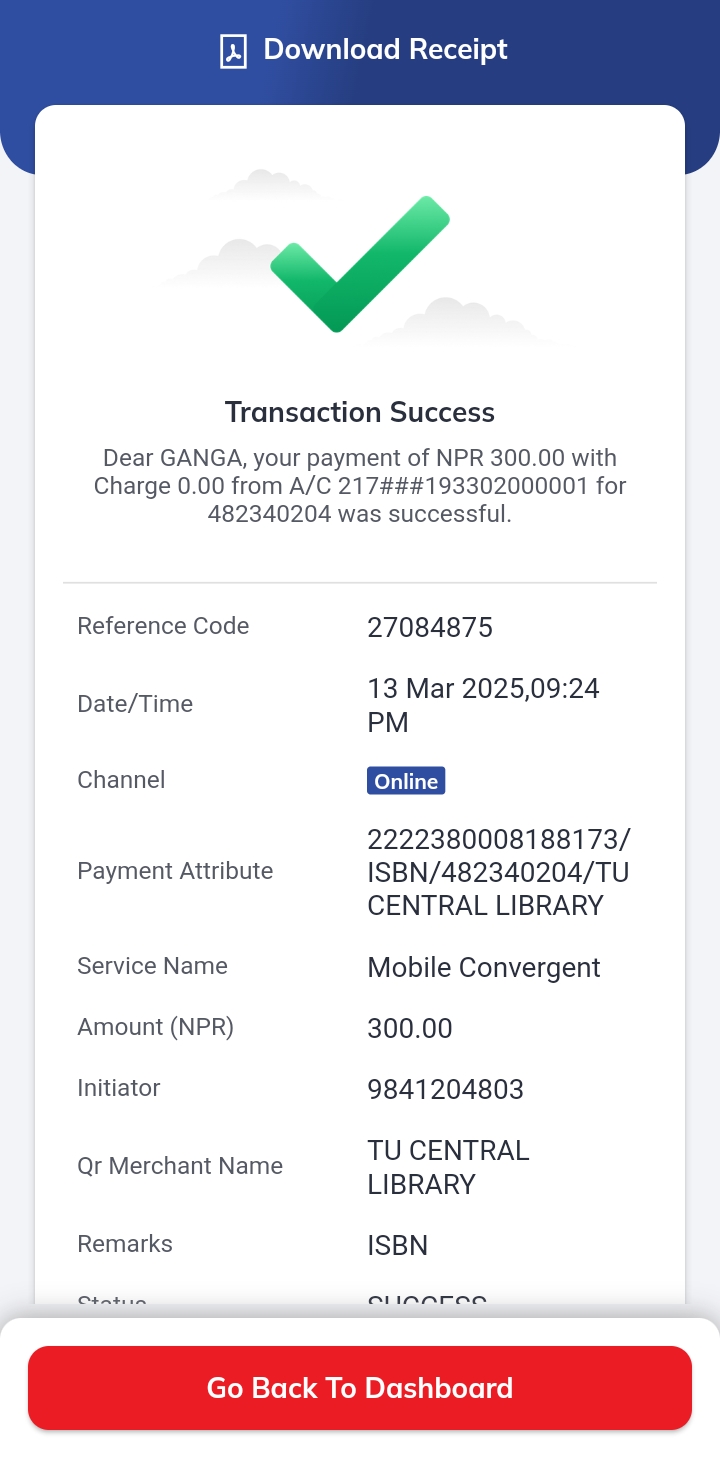The image size is (720, 1458).
Task: Click the TU CENTRAL LIBRARY merchant value
Action: (448, 1167)
